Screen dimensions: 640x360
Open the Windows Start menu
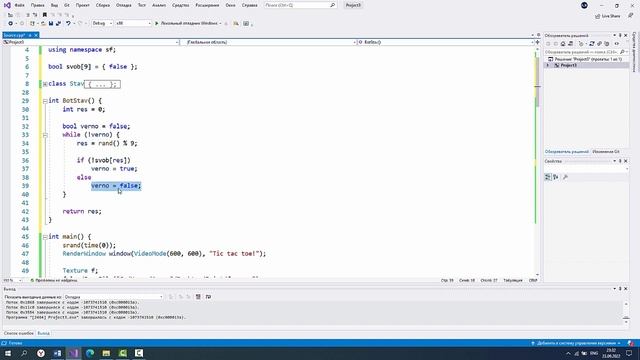tap(8, 353)
